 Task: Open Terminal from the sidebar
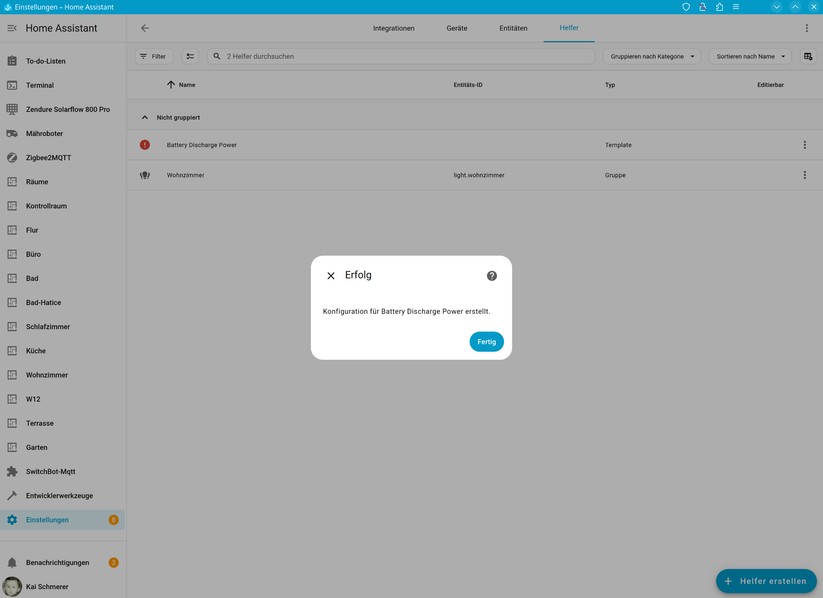tap(40, 85)
